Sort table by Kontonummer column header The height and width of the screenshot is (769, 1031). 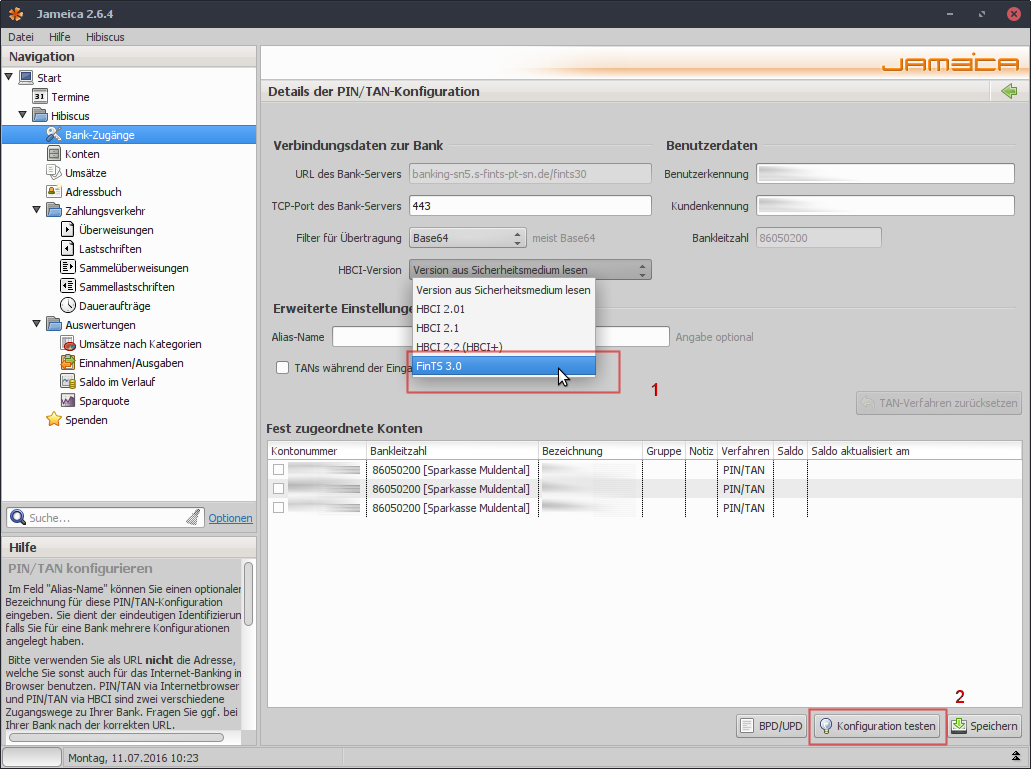click(317, 451)
